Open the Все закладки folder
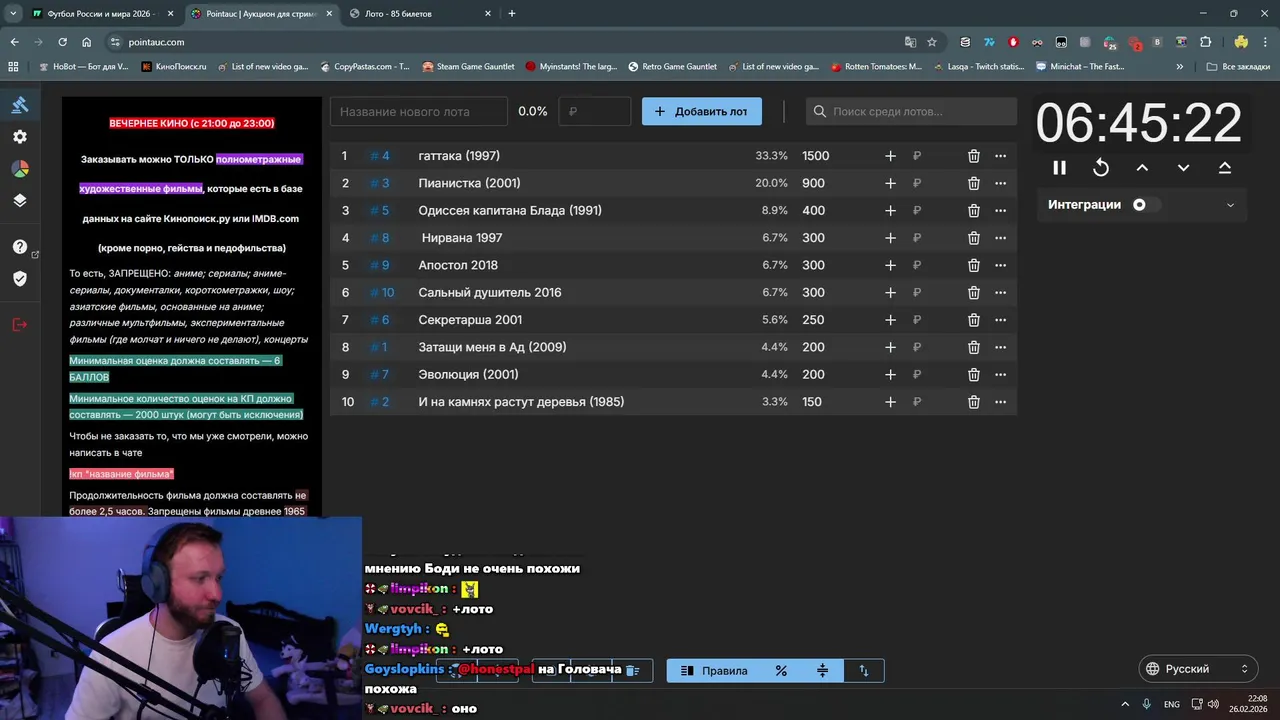The image size is (1280, 720). click(1238, 67)
